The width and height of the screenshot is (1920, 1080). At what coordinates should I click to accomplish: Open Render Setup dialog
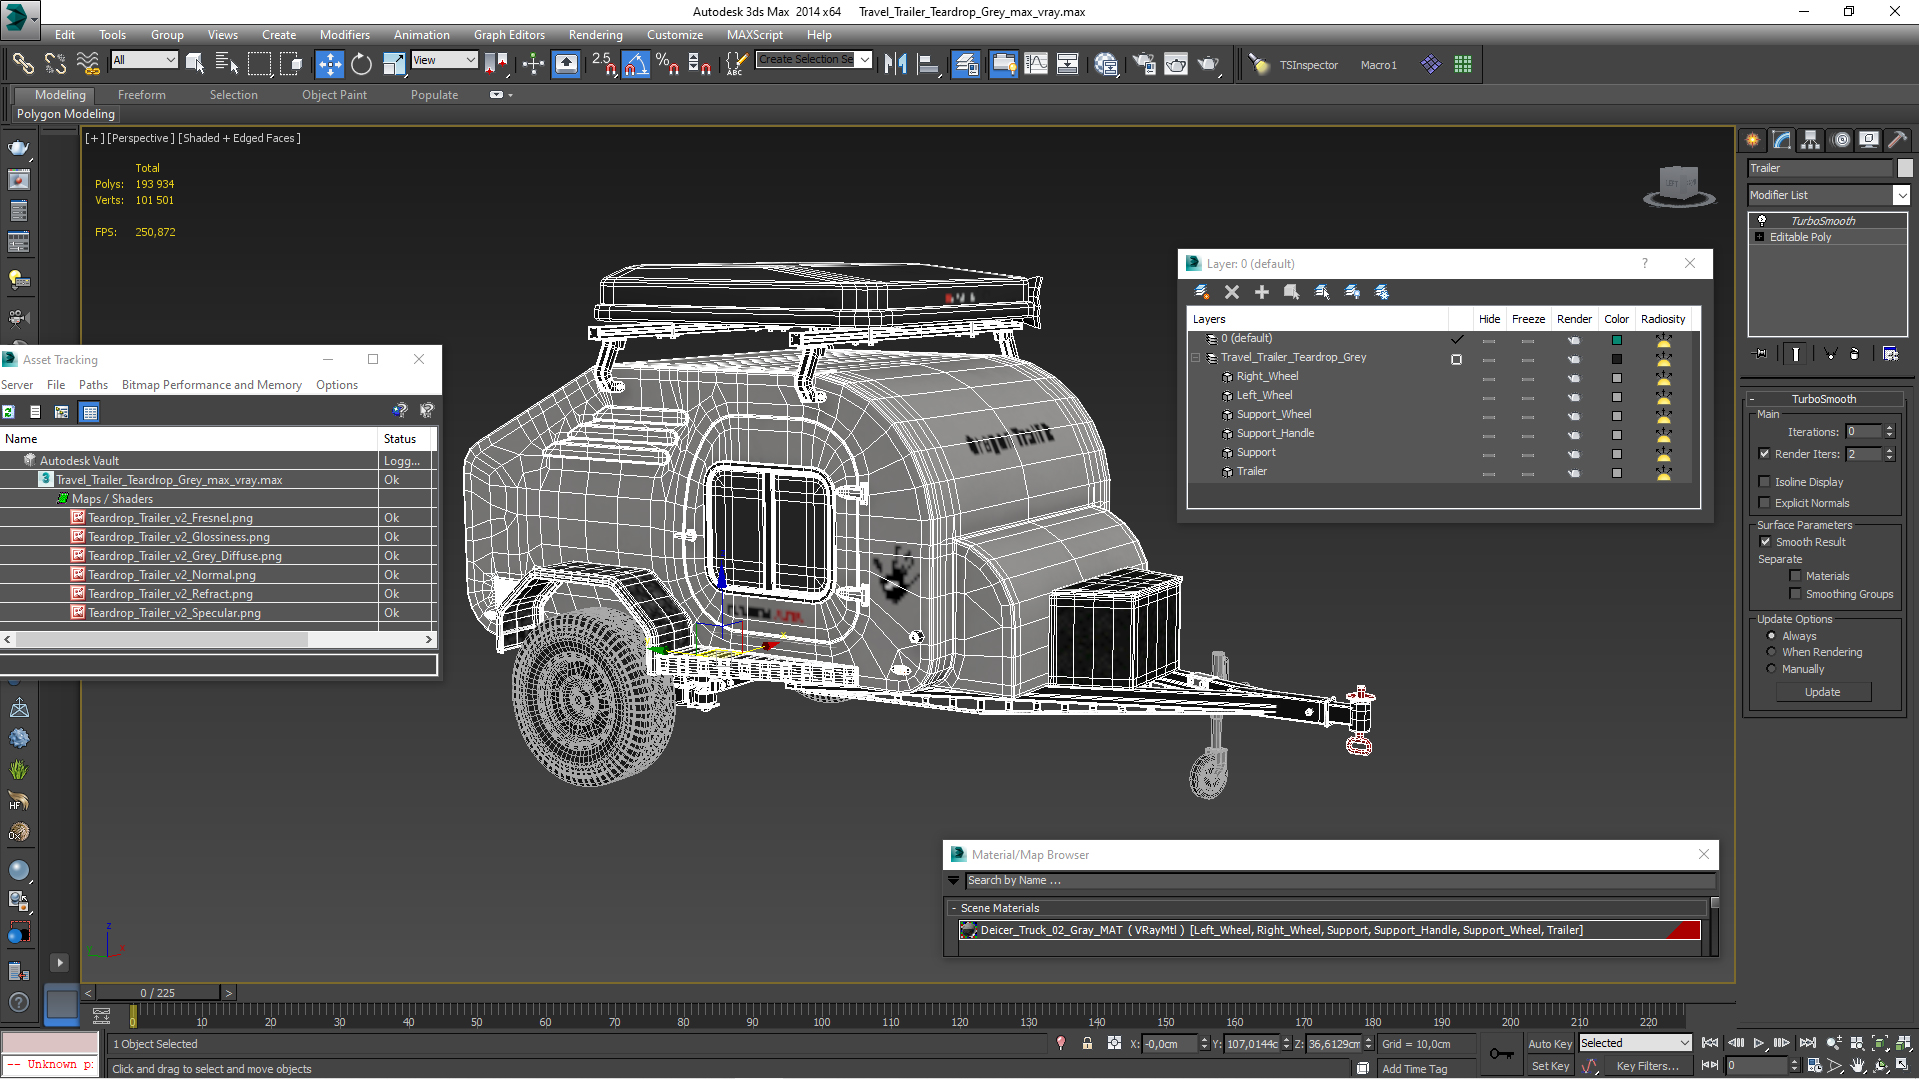1144,64
